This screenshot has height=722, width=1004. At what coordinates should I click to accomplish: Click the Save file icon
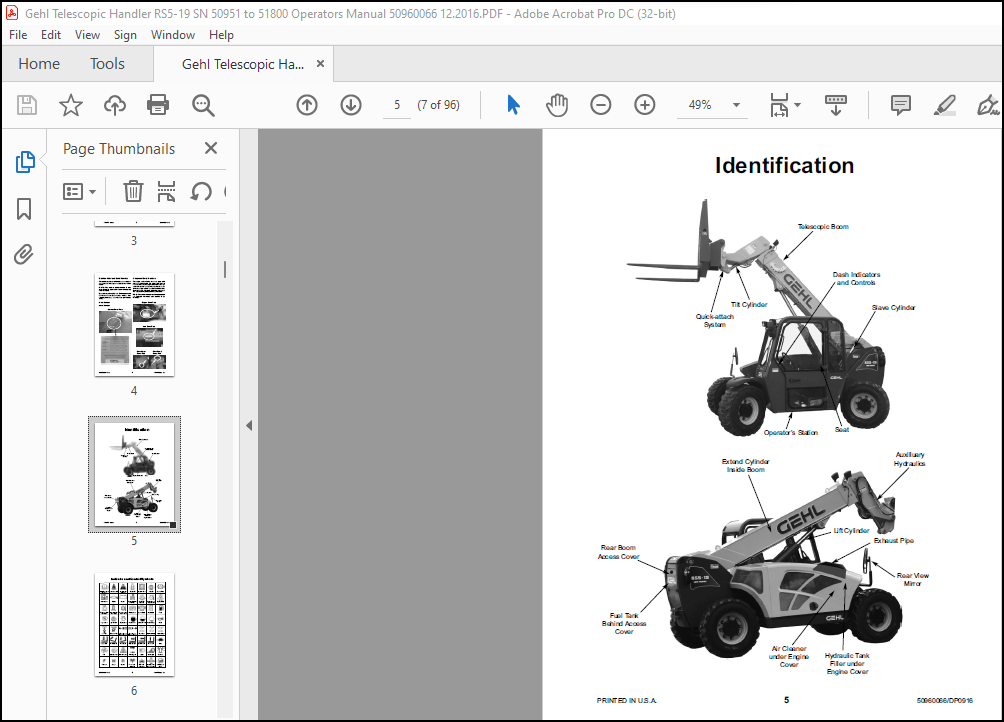click(x=27, y=105)
